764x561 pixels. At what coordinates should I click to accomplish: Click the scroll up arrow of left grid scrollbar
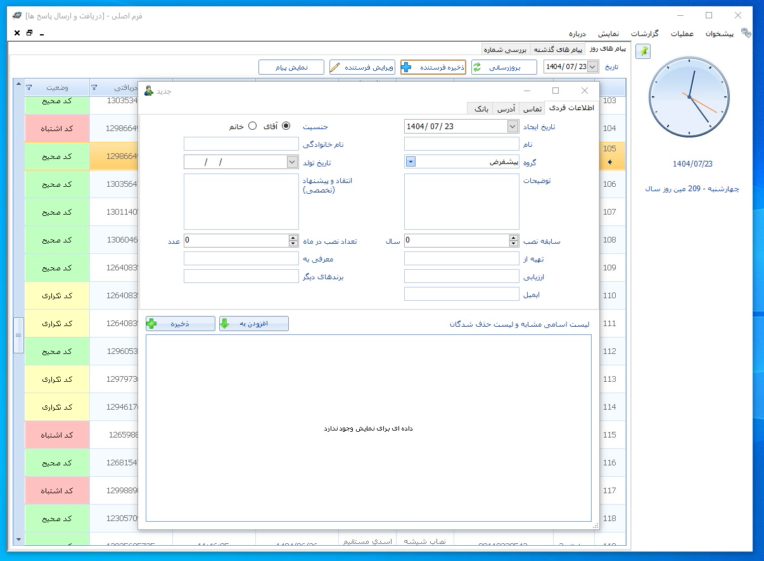(19, 84)
